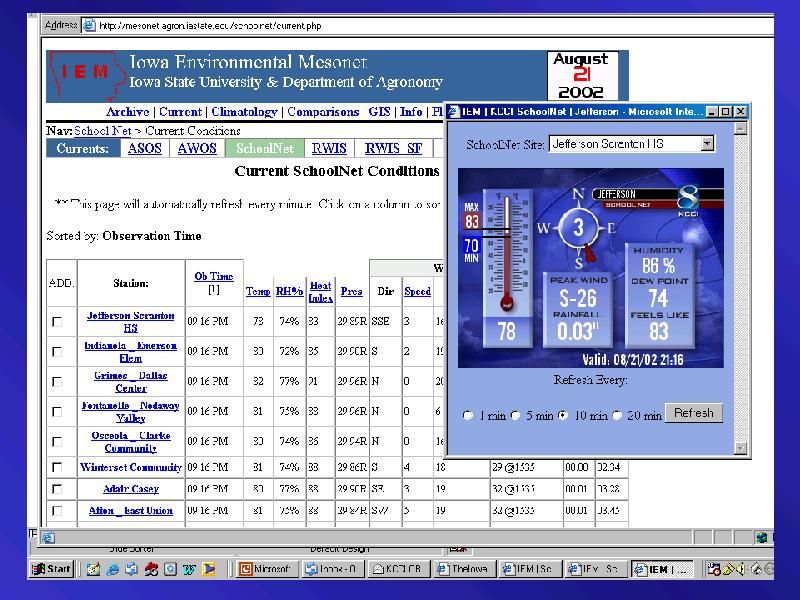The height and width of the screenshot is (600, 800).
Task: Open the Climatology menu link
Action: coord(244,112)
